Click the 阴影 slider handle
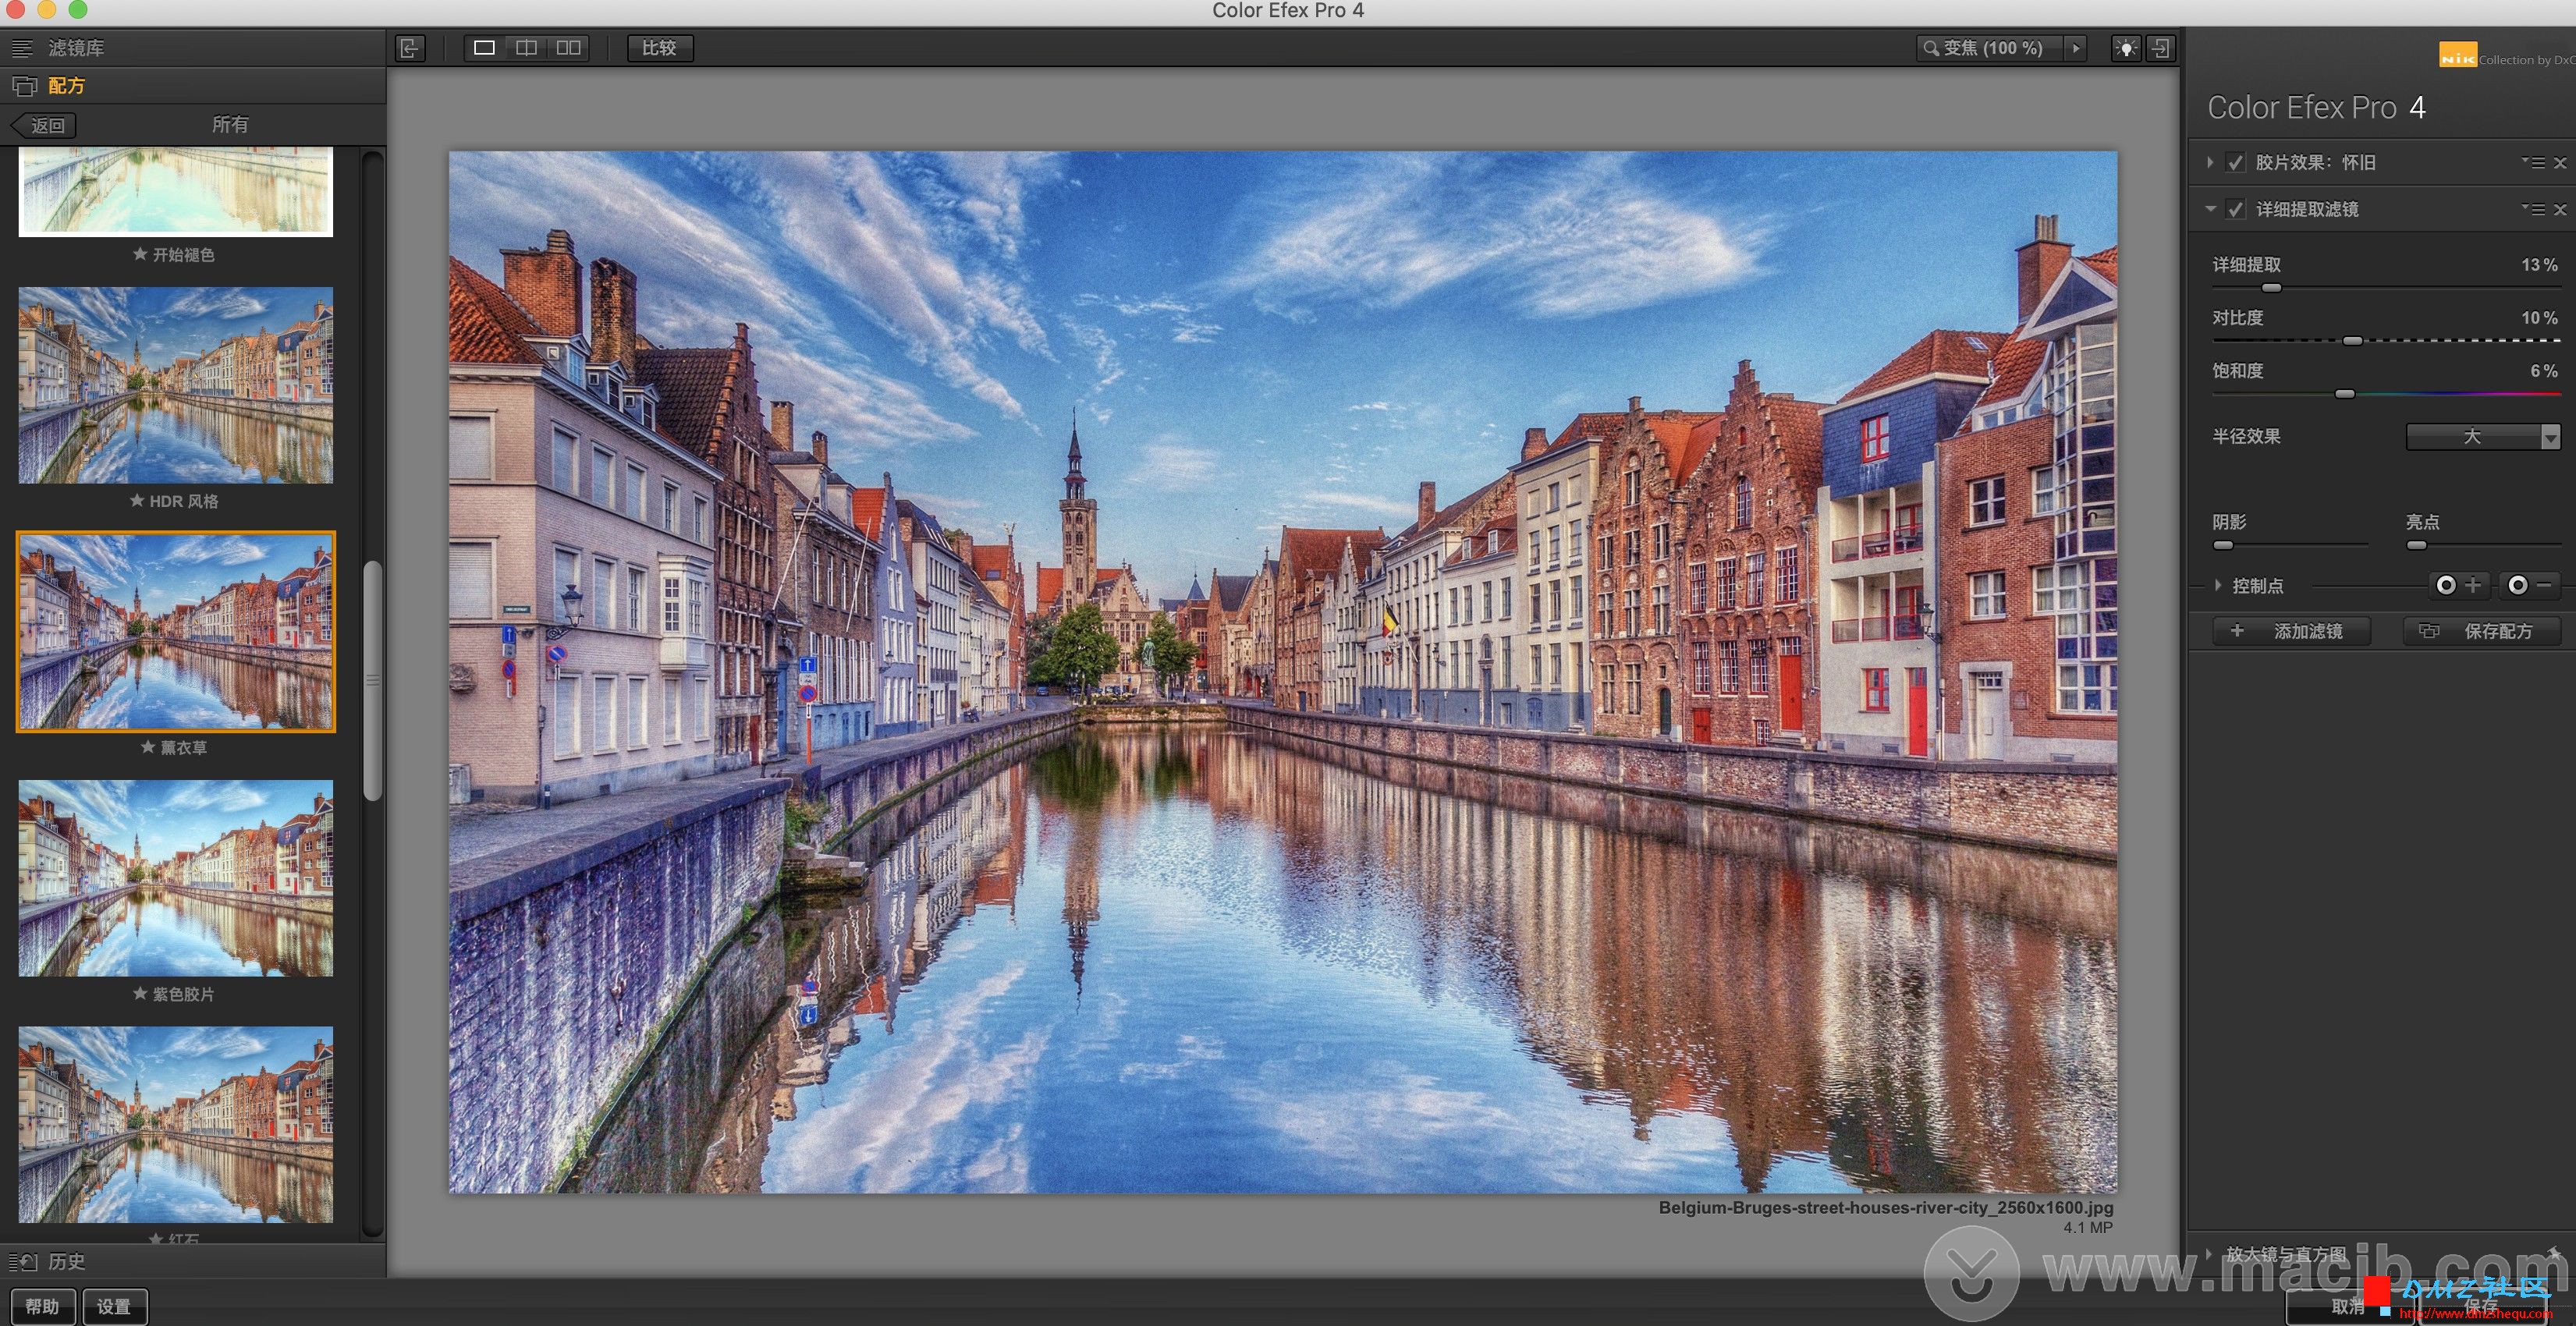The image size is (2576, 1326). point(2223,545)
